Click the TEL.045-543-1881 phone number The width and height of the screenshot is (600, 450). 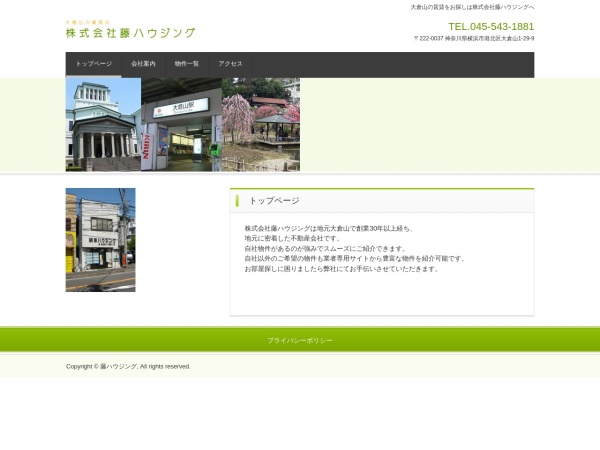491,26
